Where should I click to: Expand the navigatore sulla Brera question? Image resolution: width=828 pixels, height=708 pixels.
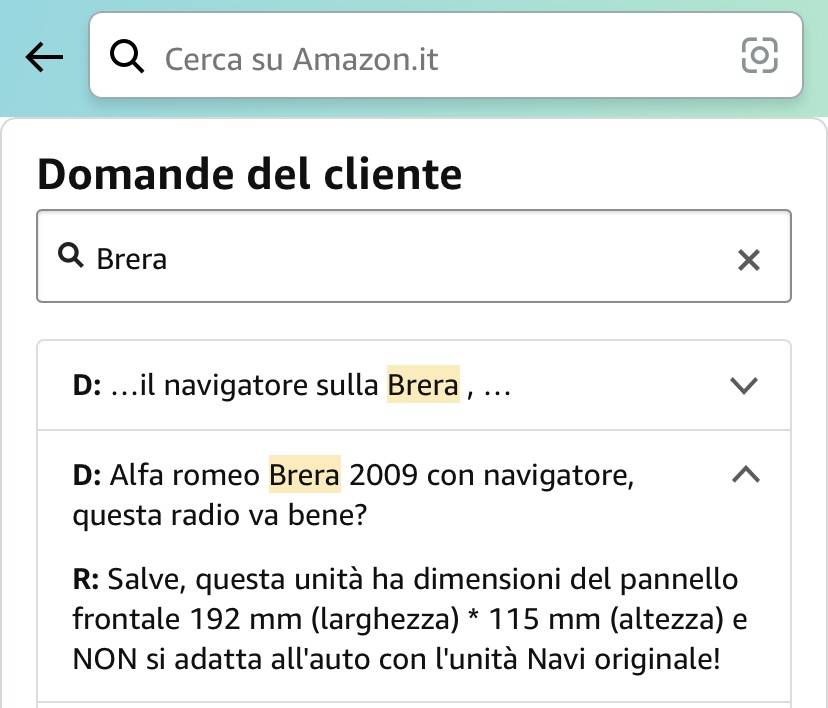744,385
